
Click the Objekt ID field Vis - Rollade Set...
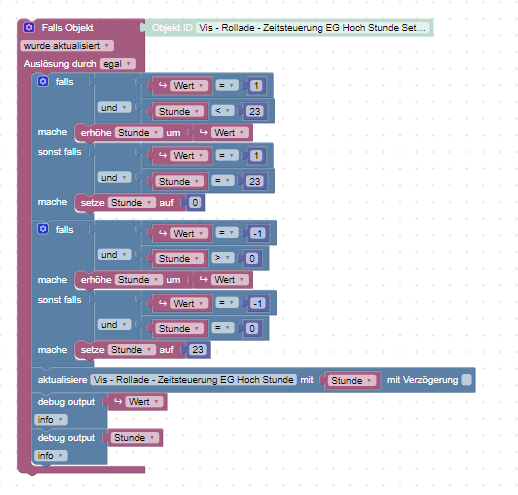pos(312,28)
